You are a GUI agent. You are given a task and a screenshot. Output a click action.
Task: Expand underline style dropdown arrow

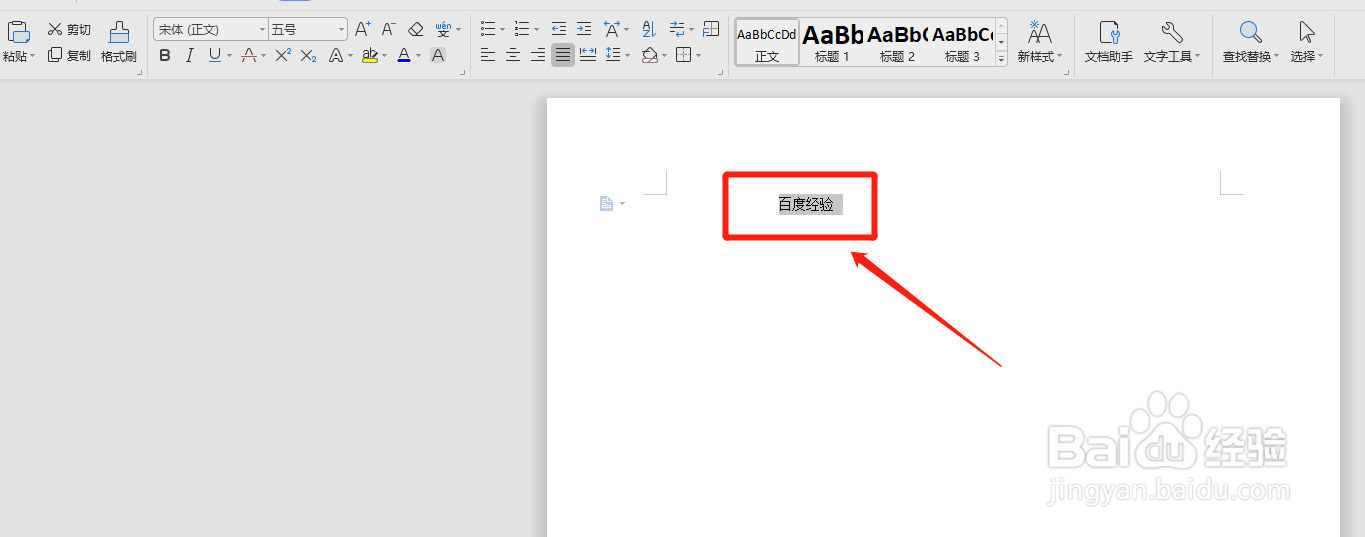229,56
